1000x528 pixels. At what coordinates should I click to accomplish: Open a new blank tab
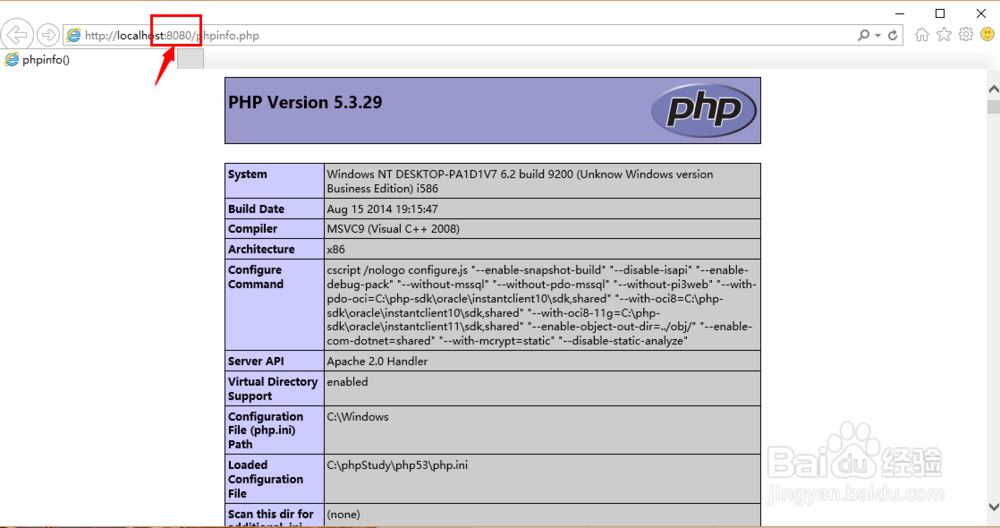(x=190, y=59)
